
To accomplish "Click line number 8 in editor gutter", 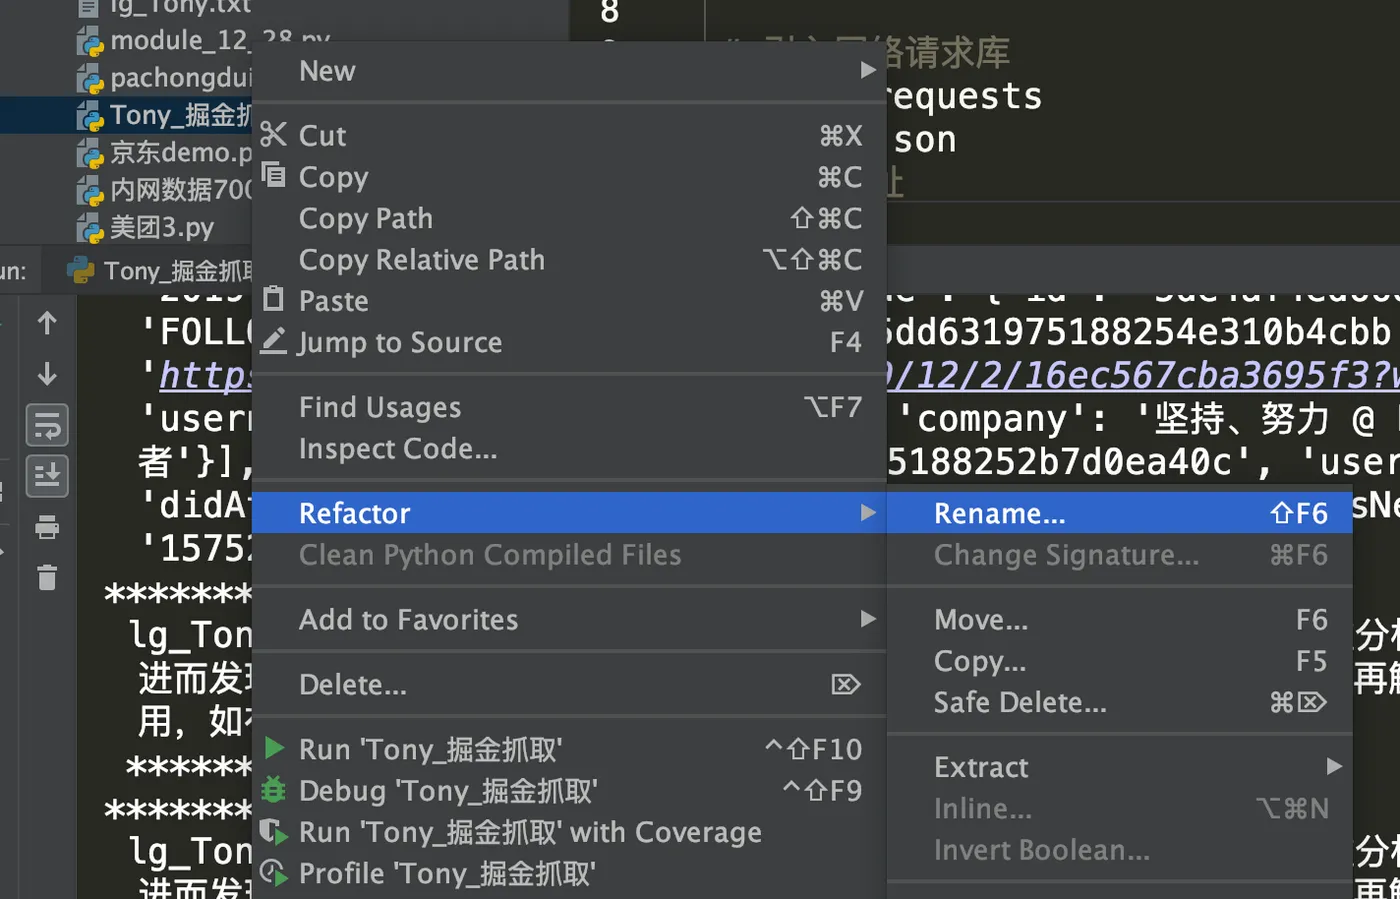I will click(609, 12).
